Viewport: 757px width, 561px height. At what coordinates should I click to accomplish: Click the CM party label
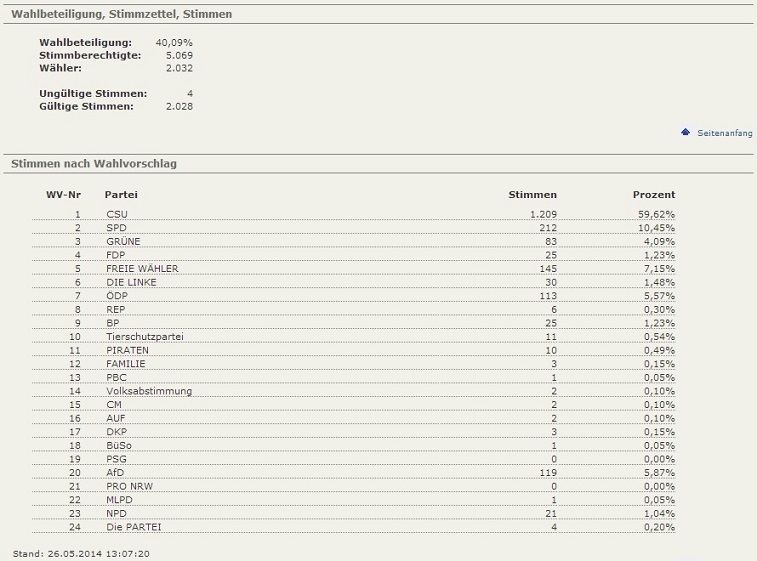point(114,405)
